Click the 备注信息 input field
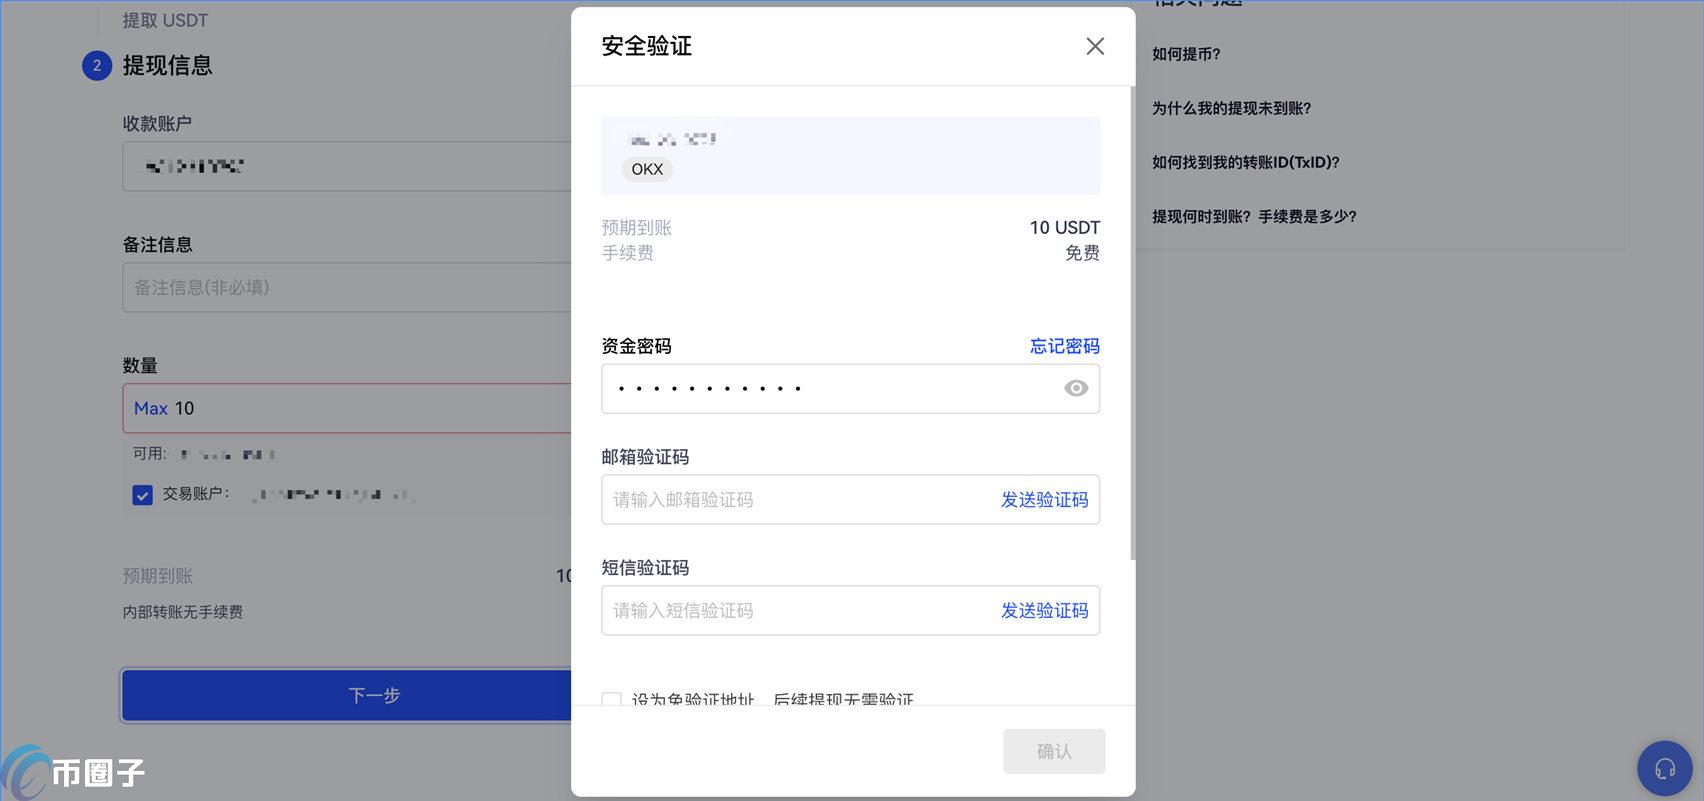This screenshot has height=801, width=1704. pos(347,288)
